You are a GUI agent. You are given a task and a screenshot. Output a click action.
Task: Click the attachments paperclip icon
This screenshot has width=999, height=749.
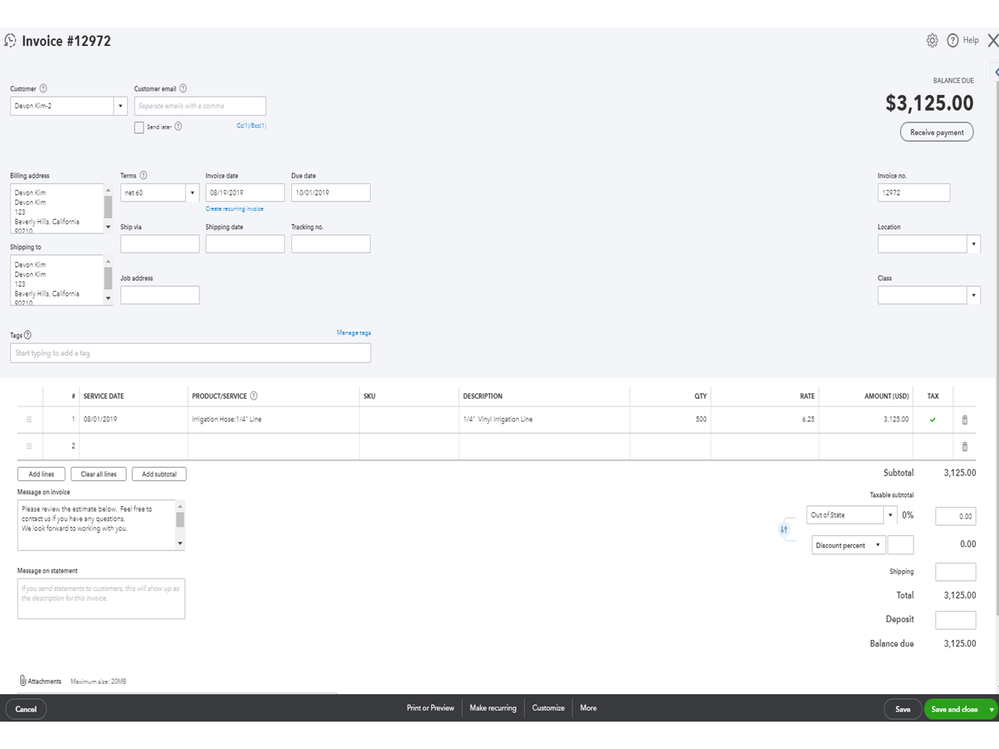point(22,681)
